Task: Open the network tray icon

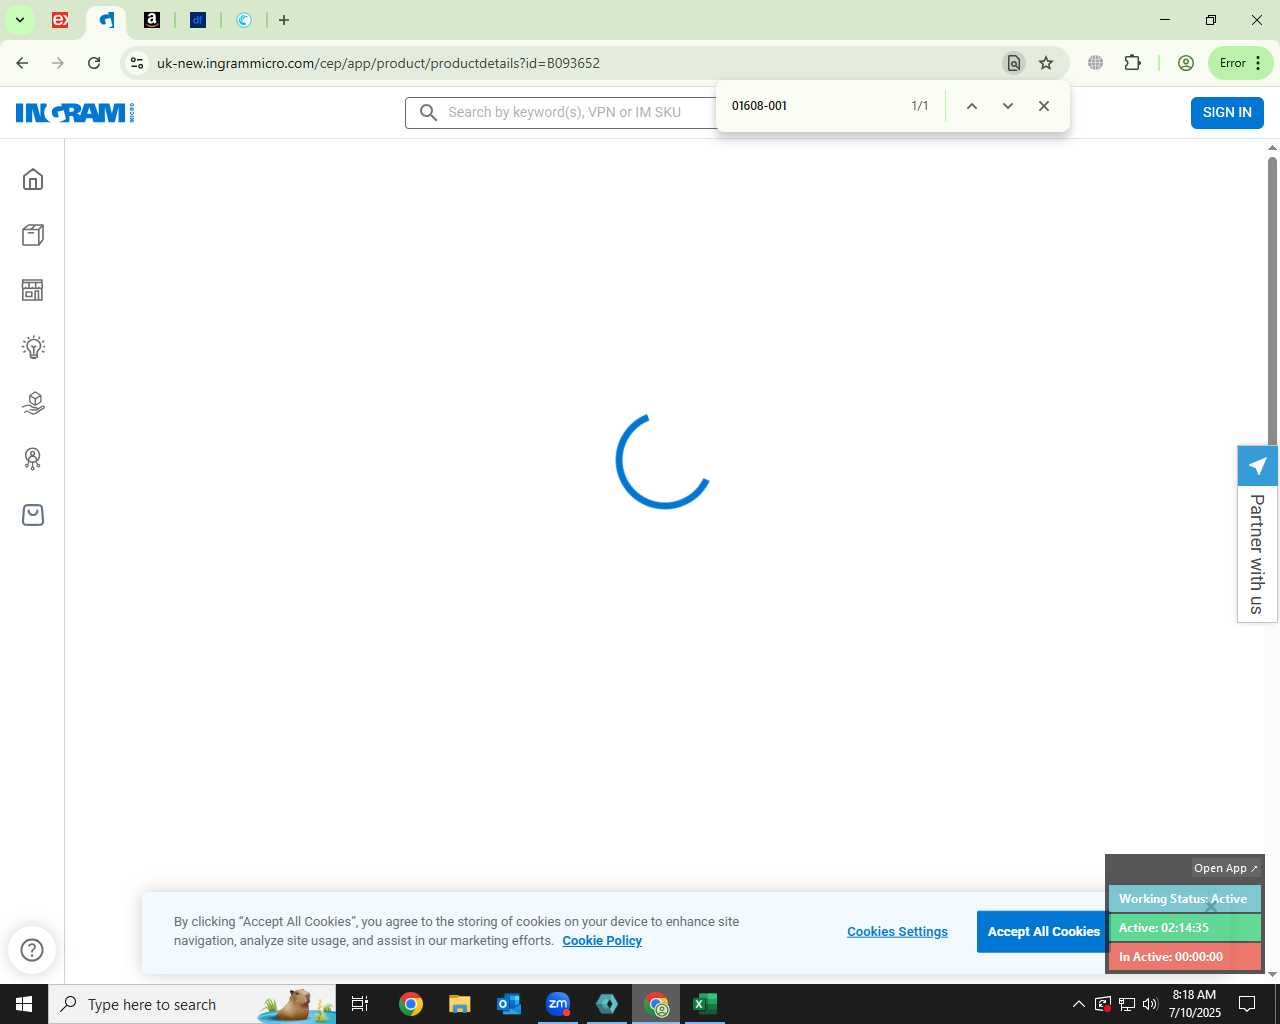Action: point(1126,1004)
